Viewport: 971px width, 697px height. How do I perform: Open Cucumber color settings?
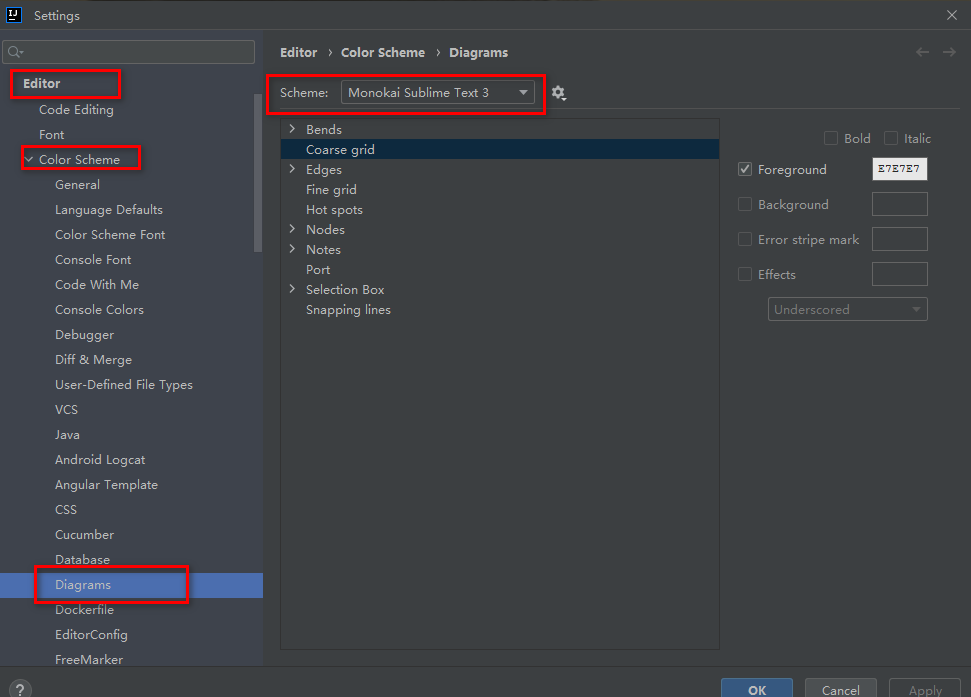click(84, 535)
